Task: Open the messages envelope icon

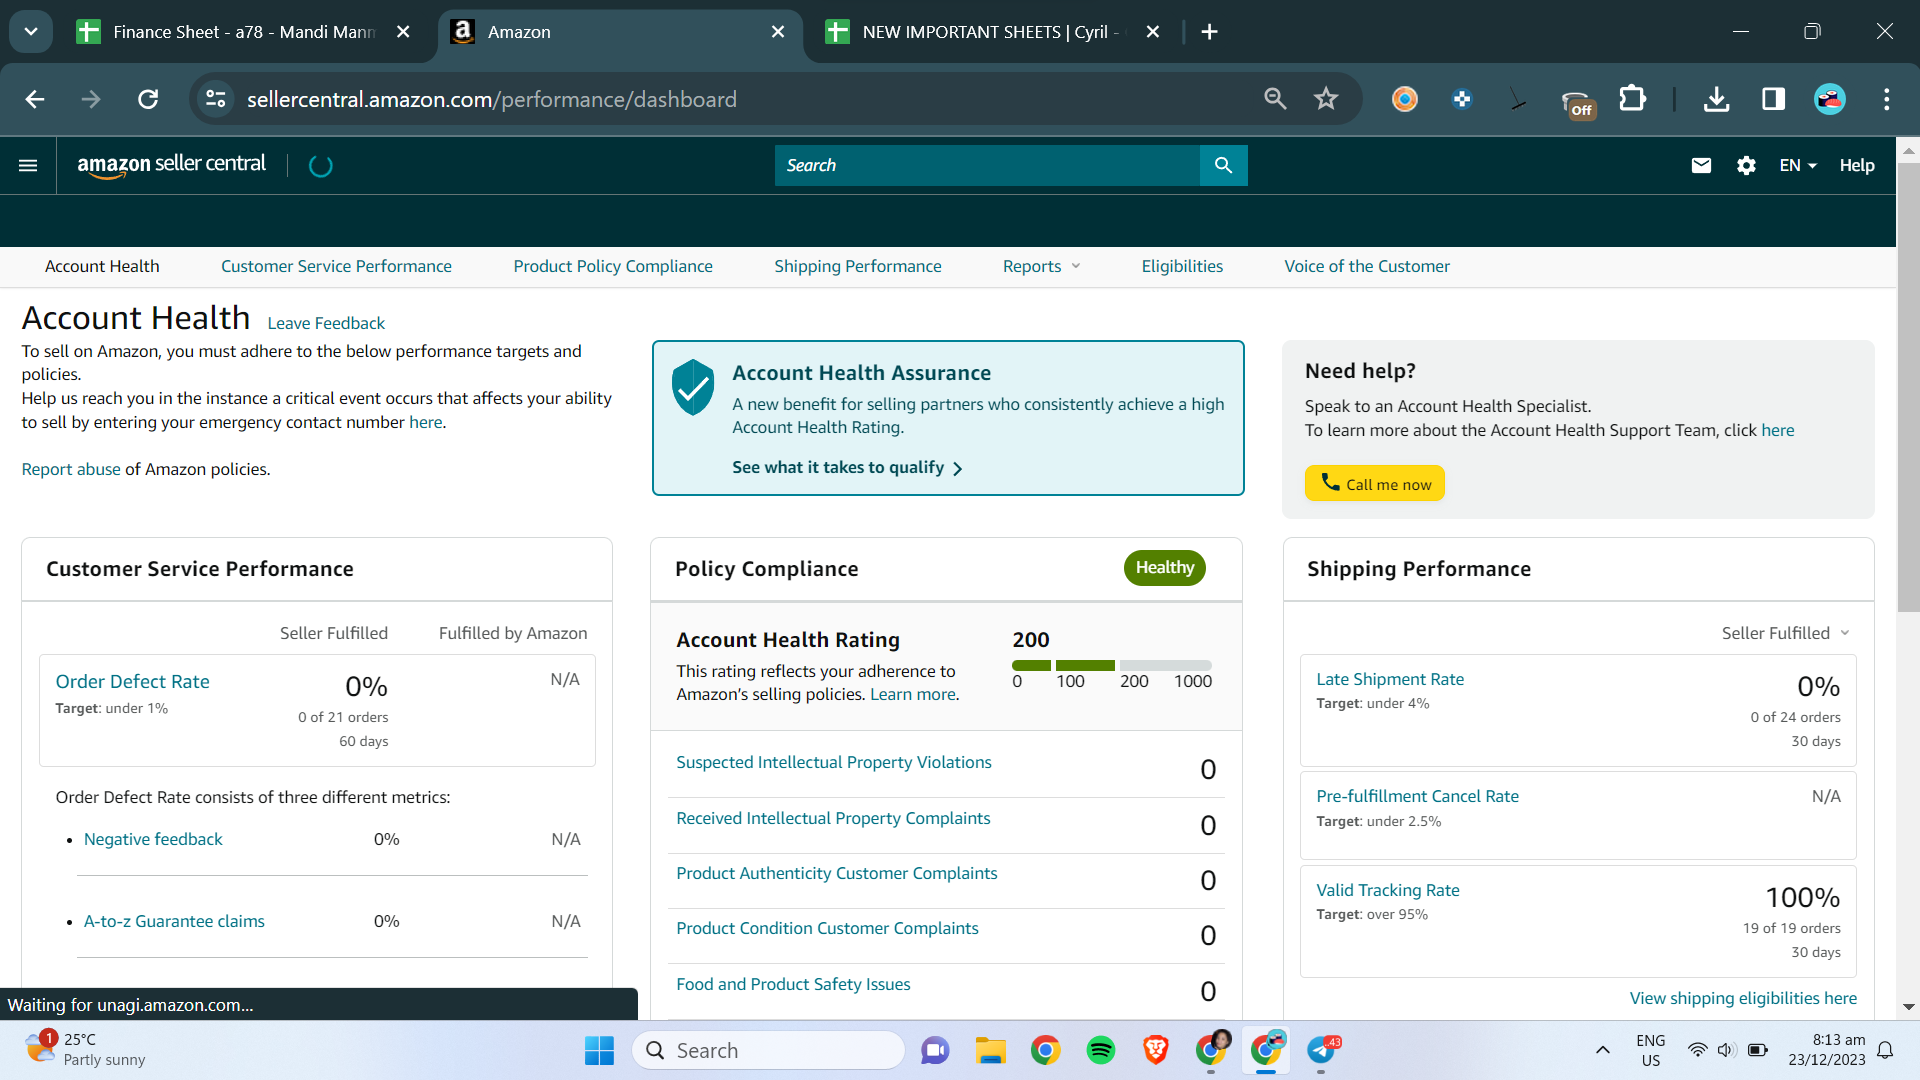Action: click(x=1701, y=166)
